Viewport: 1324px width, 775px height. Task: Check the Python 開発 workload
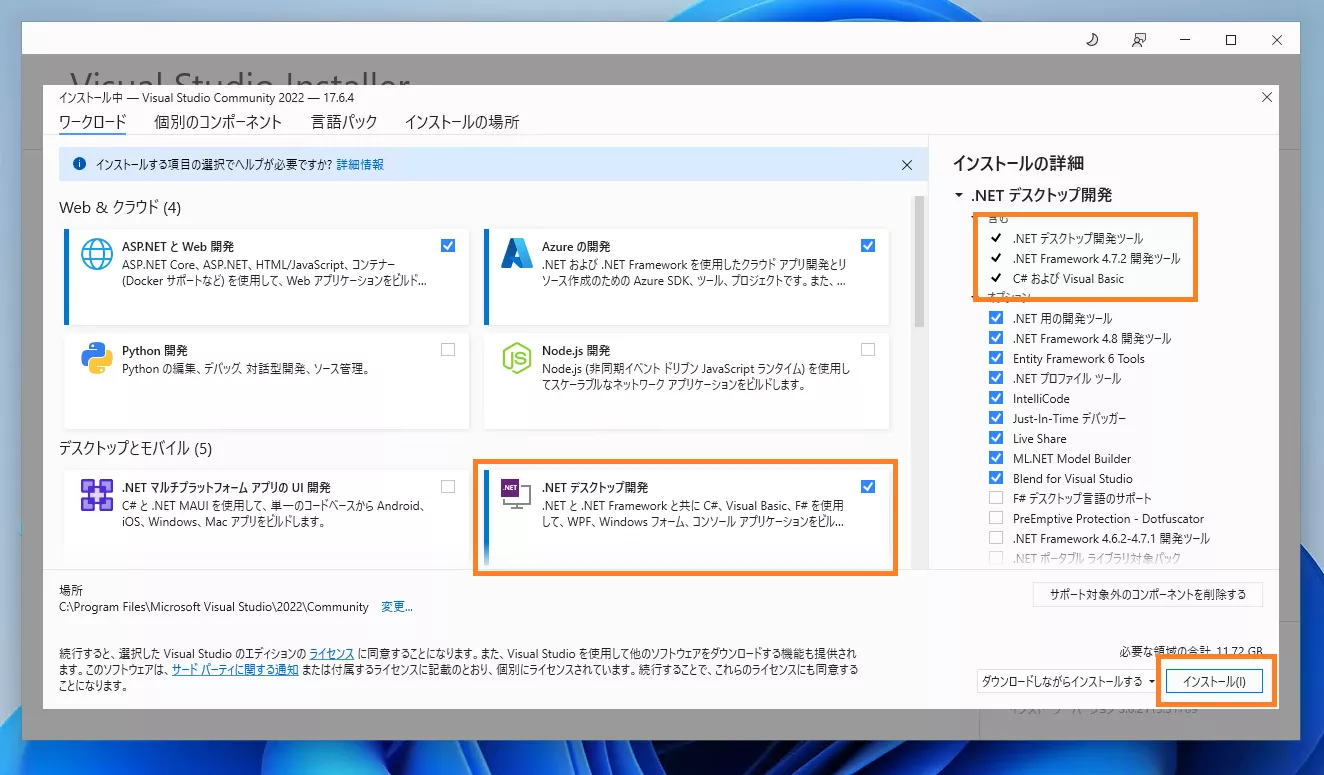click(447, 349)
